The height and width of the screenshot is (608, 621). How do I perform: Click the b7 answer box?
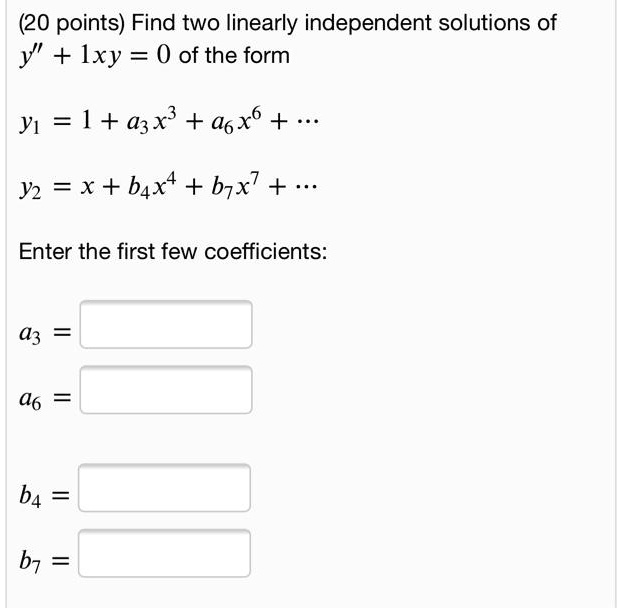pos(166,554)
